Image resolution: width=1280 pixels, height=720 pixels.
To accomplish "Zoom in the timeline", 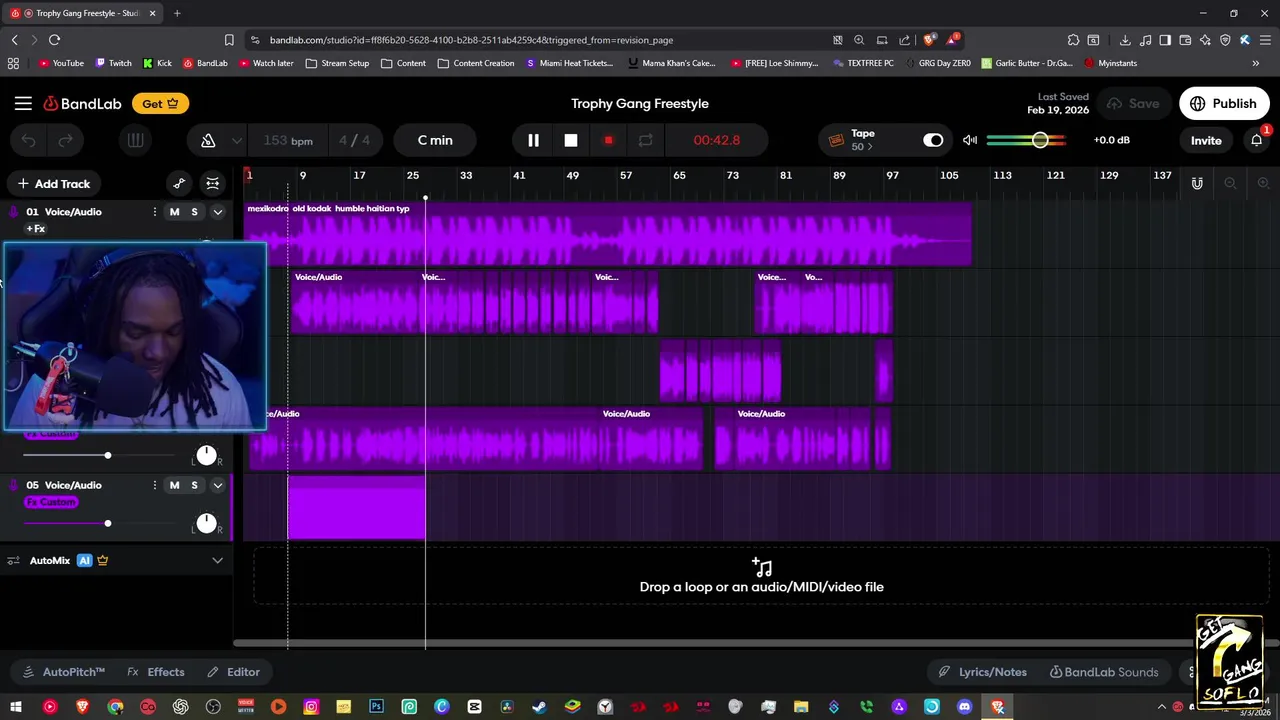I will coord(1263,183).
